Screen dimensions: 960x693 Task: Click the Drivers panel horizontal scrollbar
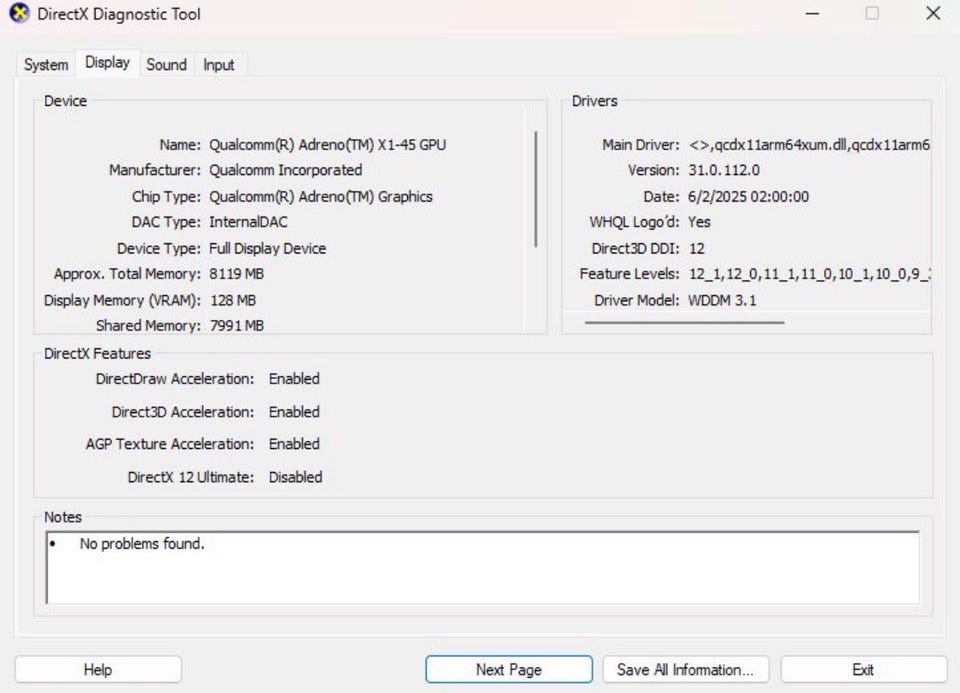[684, 322]
